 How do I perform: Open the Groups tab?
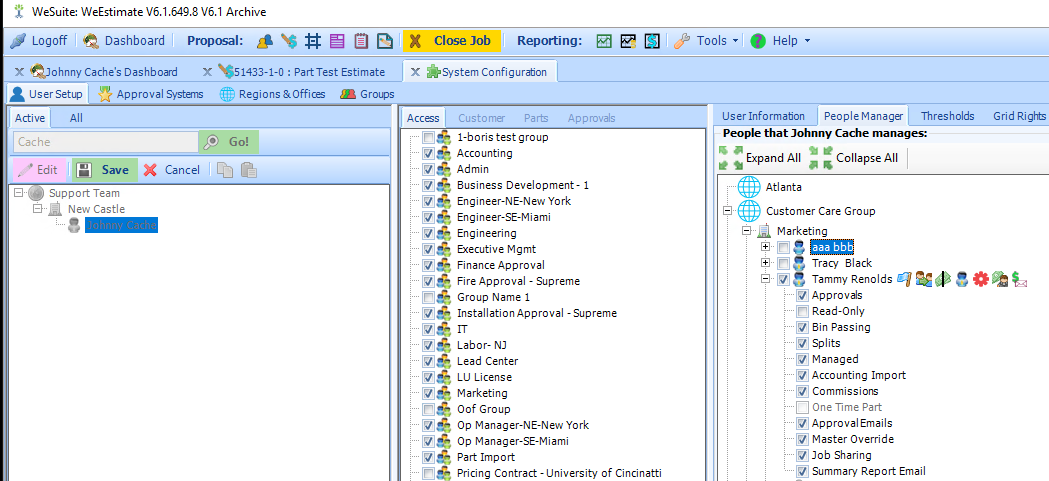367,94
